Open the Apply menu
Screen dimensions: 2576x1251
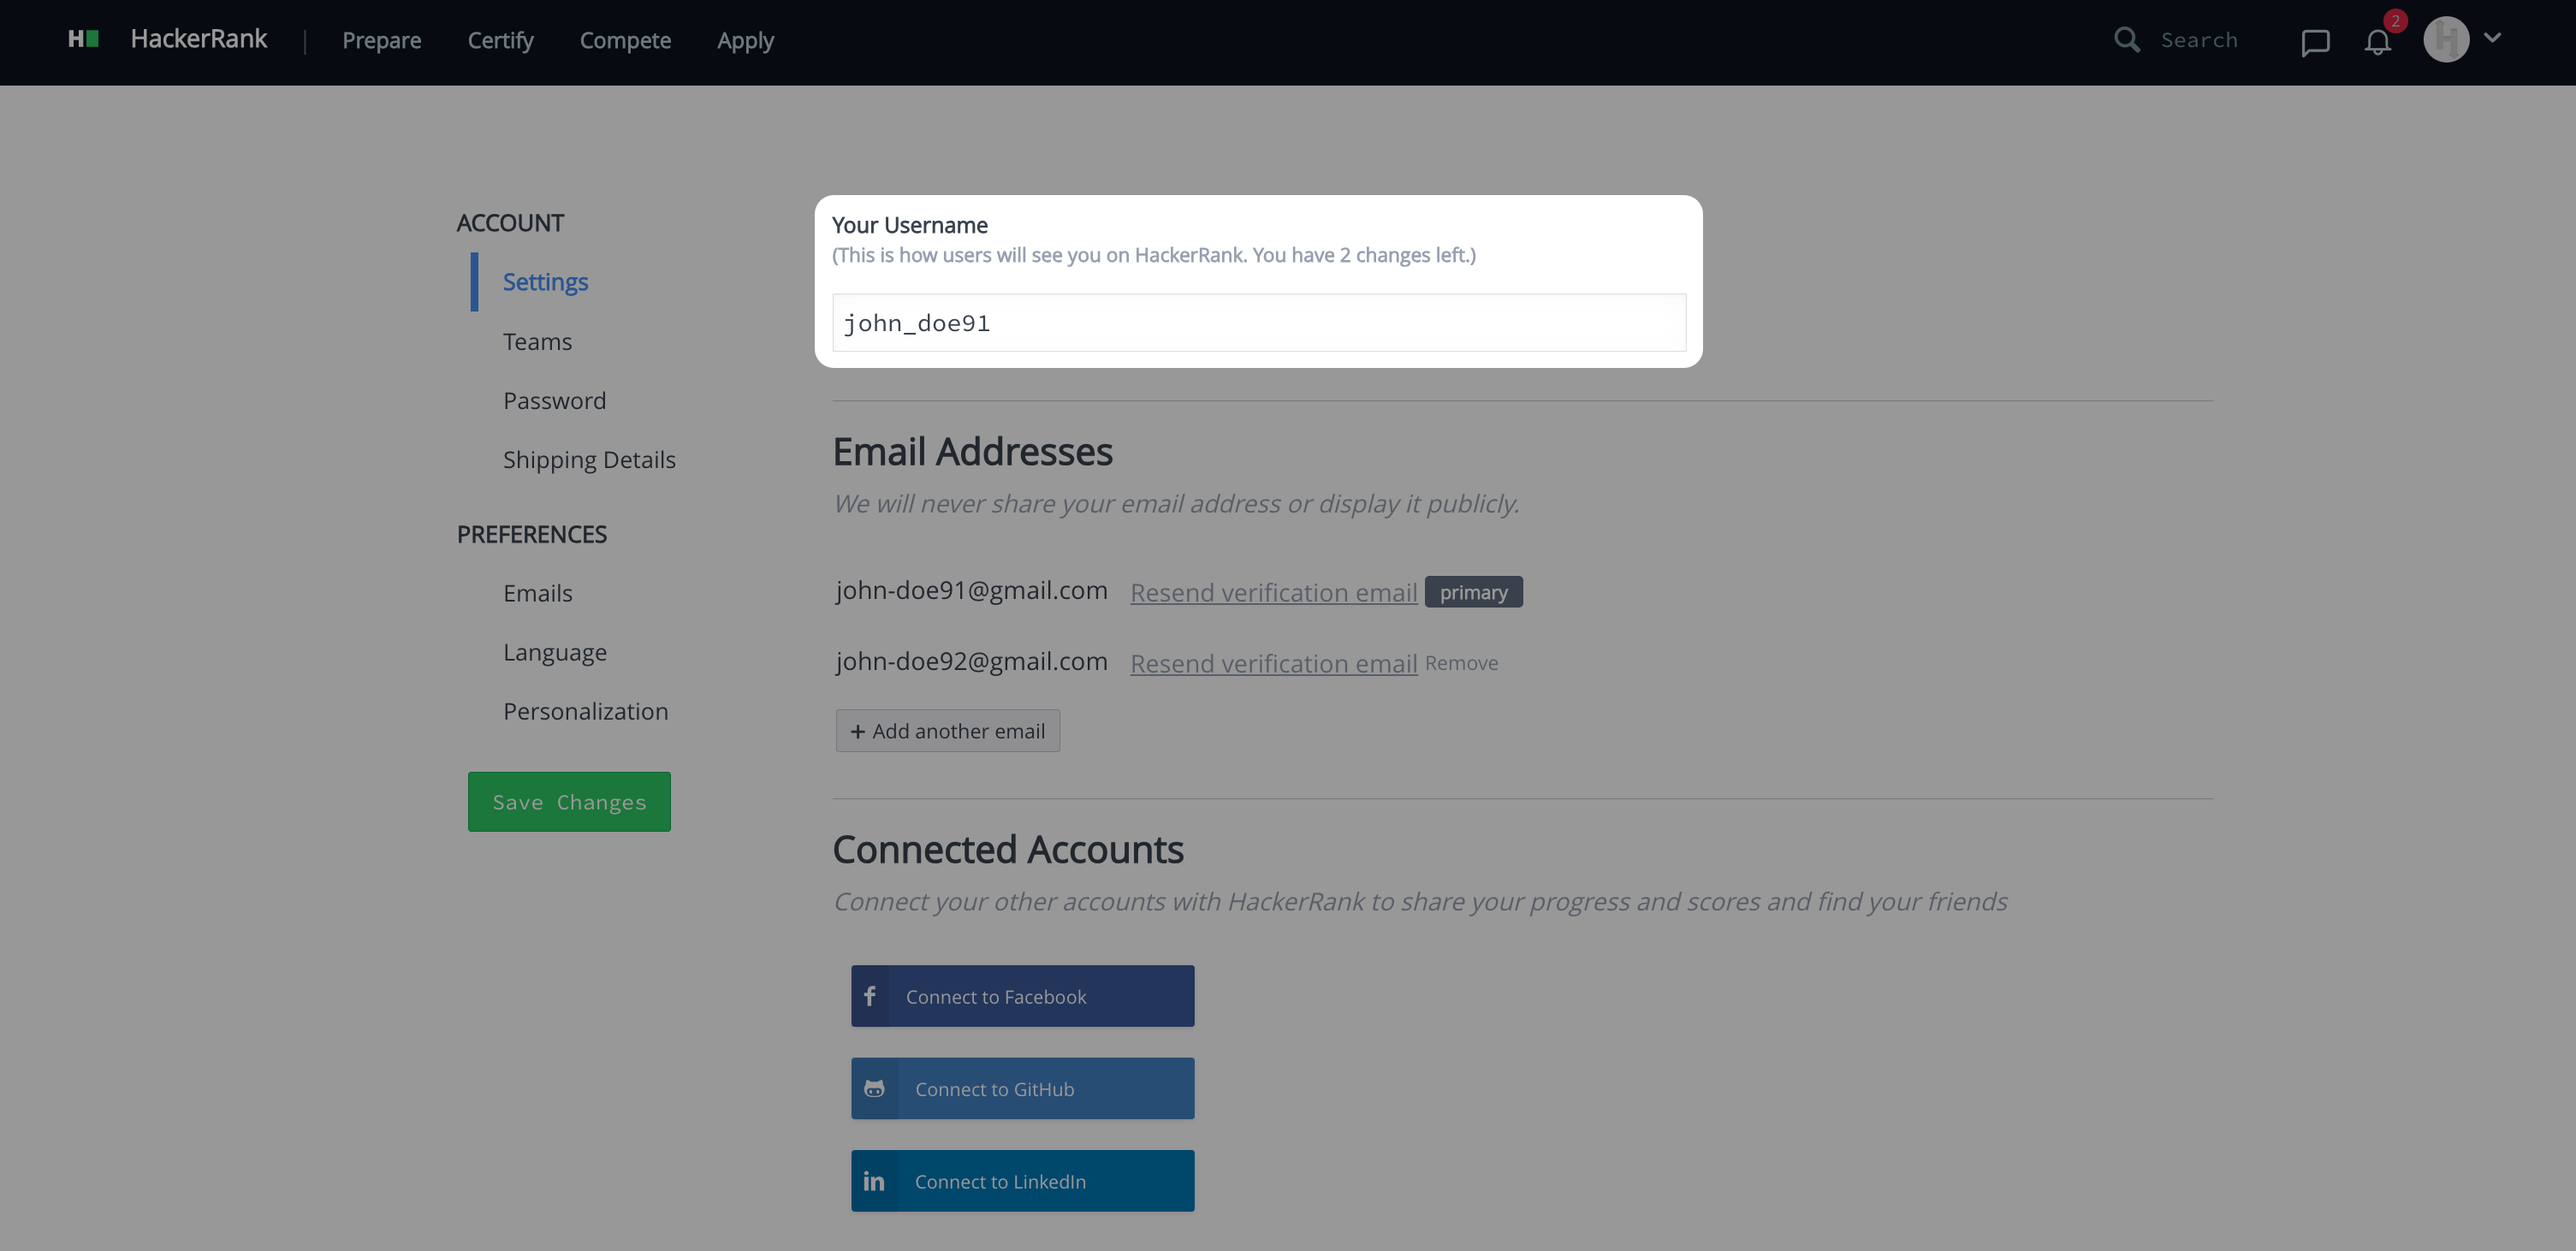tap(746, 41)
